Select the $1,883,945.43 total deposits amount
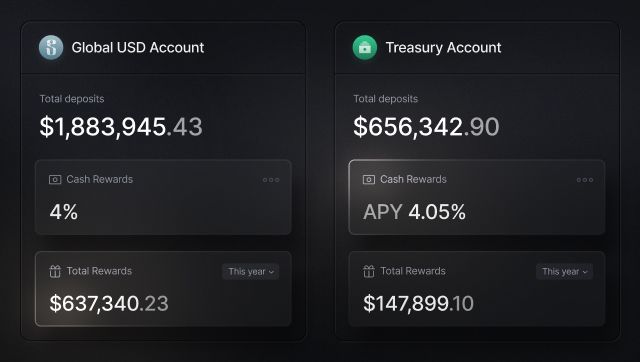This screenshot has height=362, width=640. click(x=121, y=127)
